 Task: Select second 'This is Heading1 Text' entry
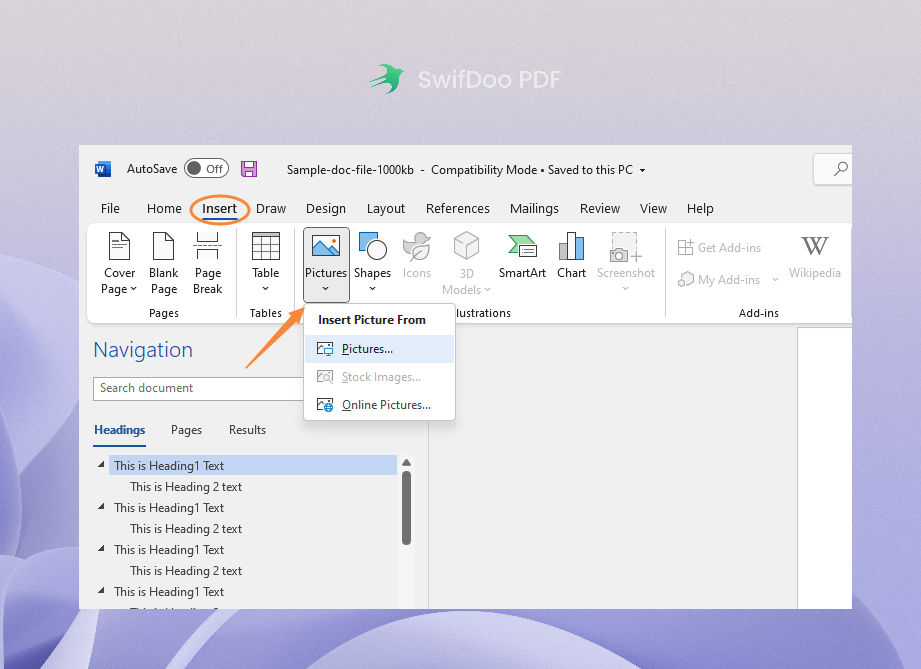point(169,508)
